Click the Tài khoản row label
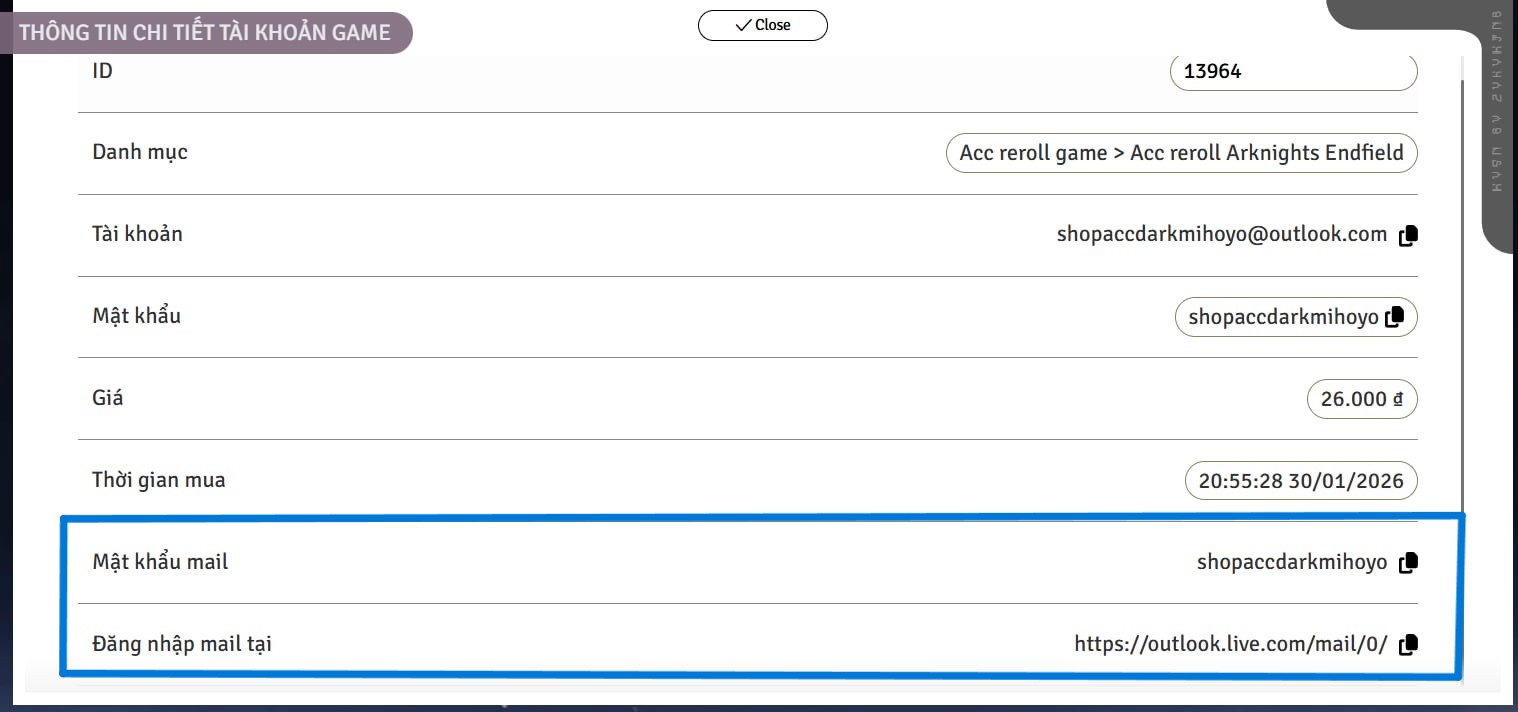 click(x=137, y=234)
